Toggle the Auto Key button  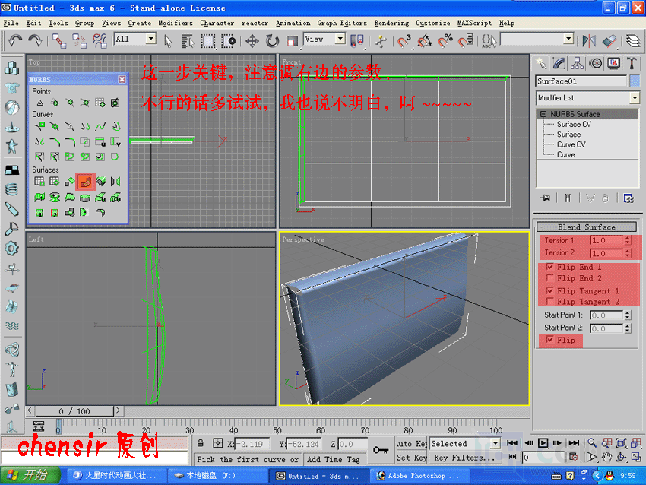[x=411, y=444]
